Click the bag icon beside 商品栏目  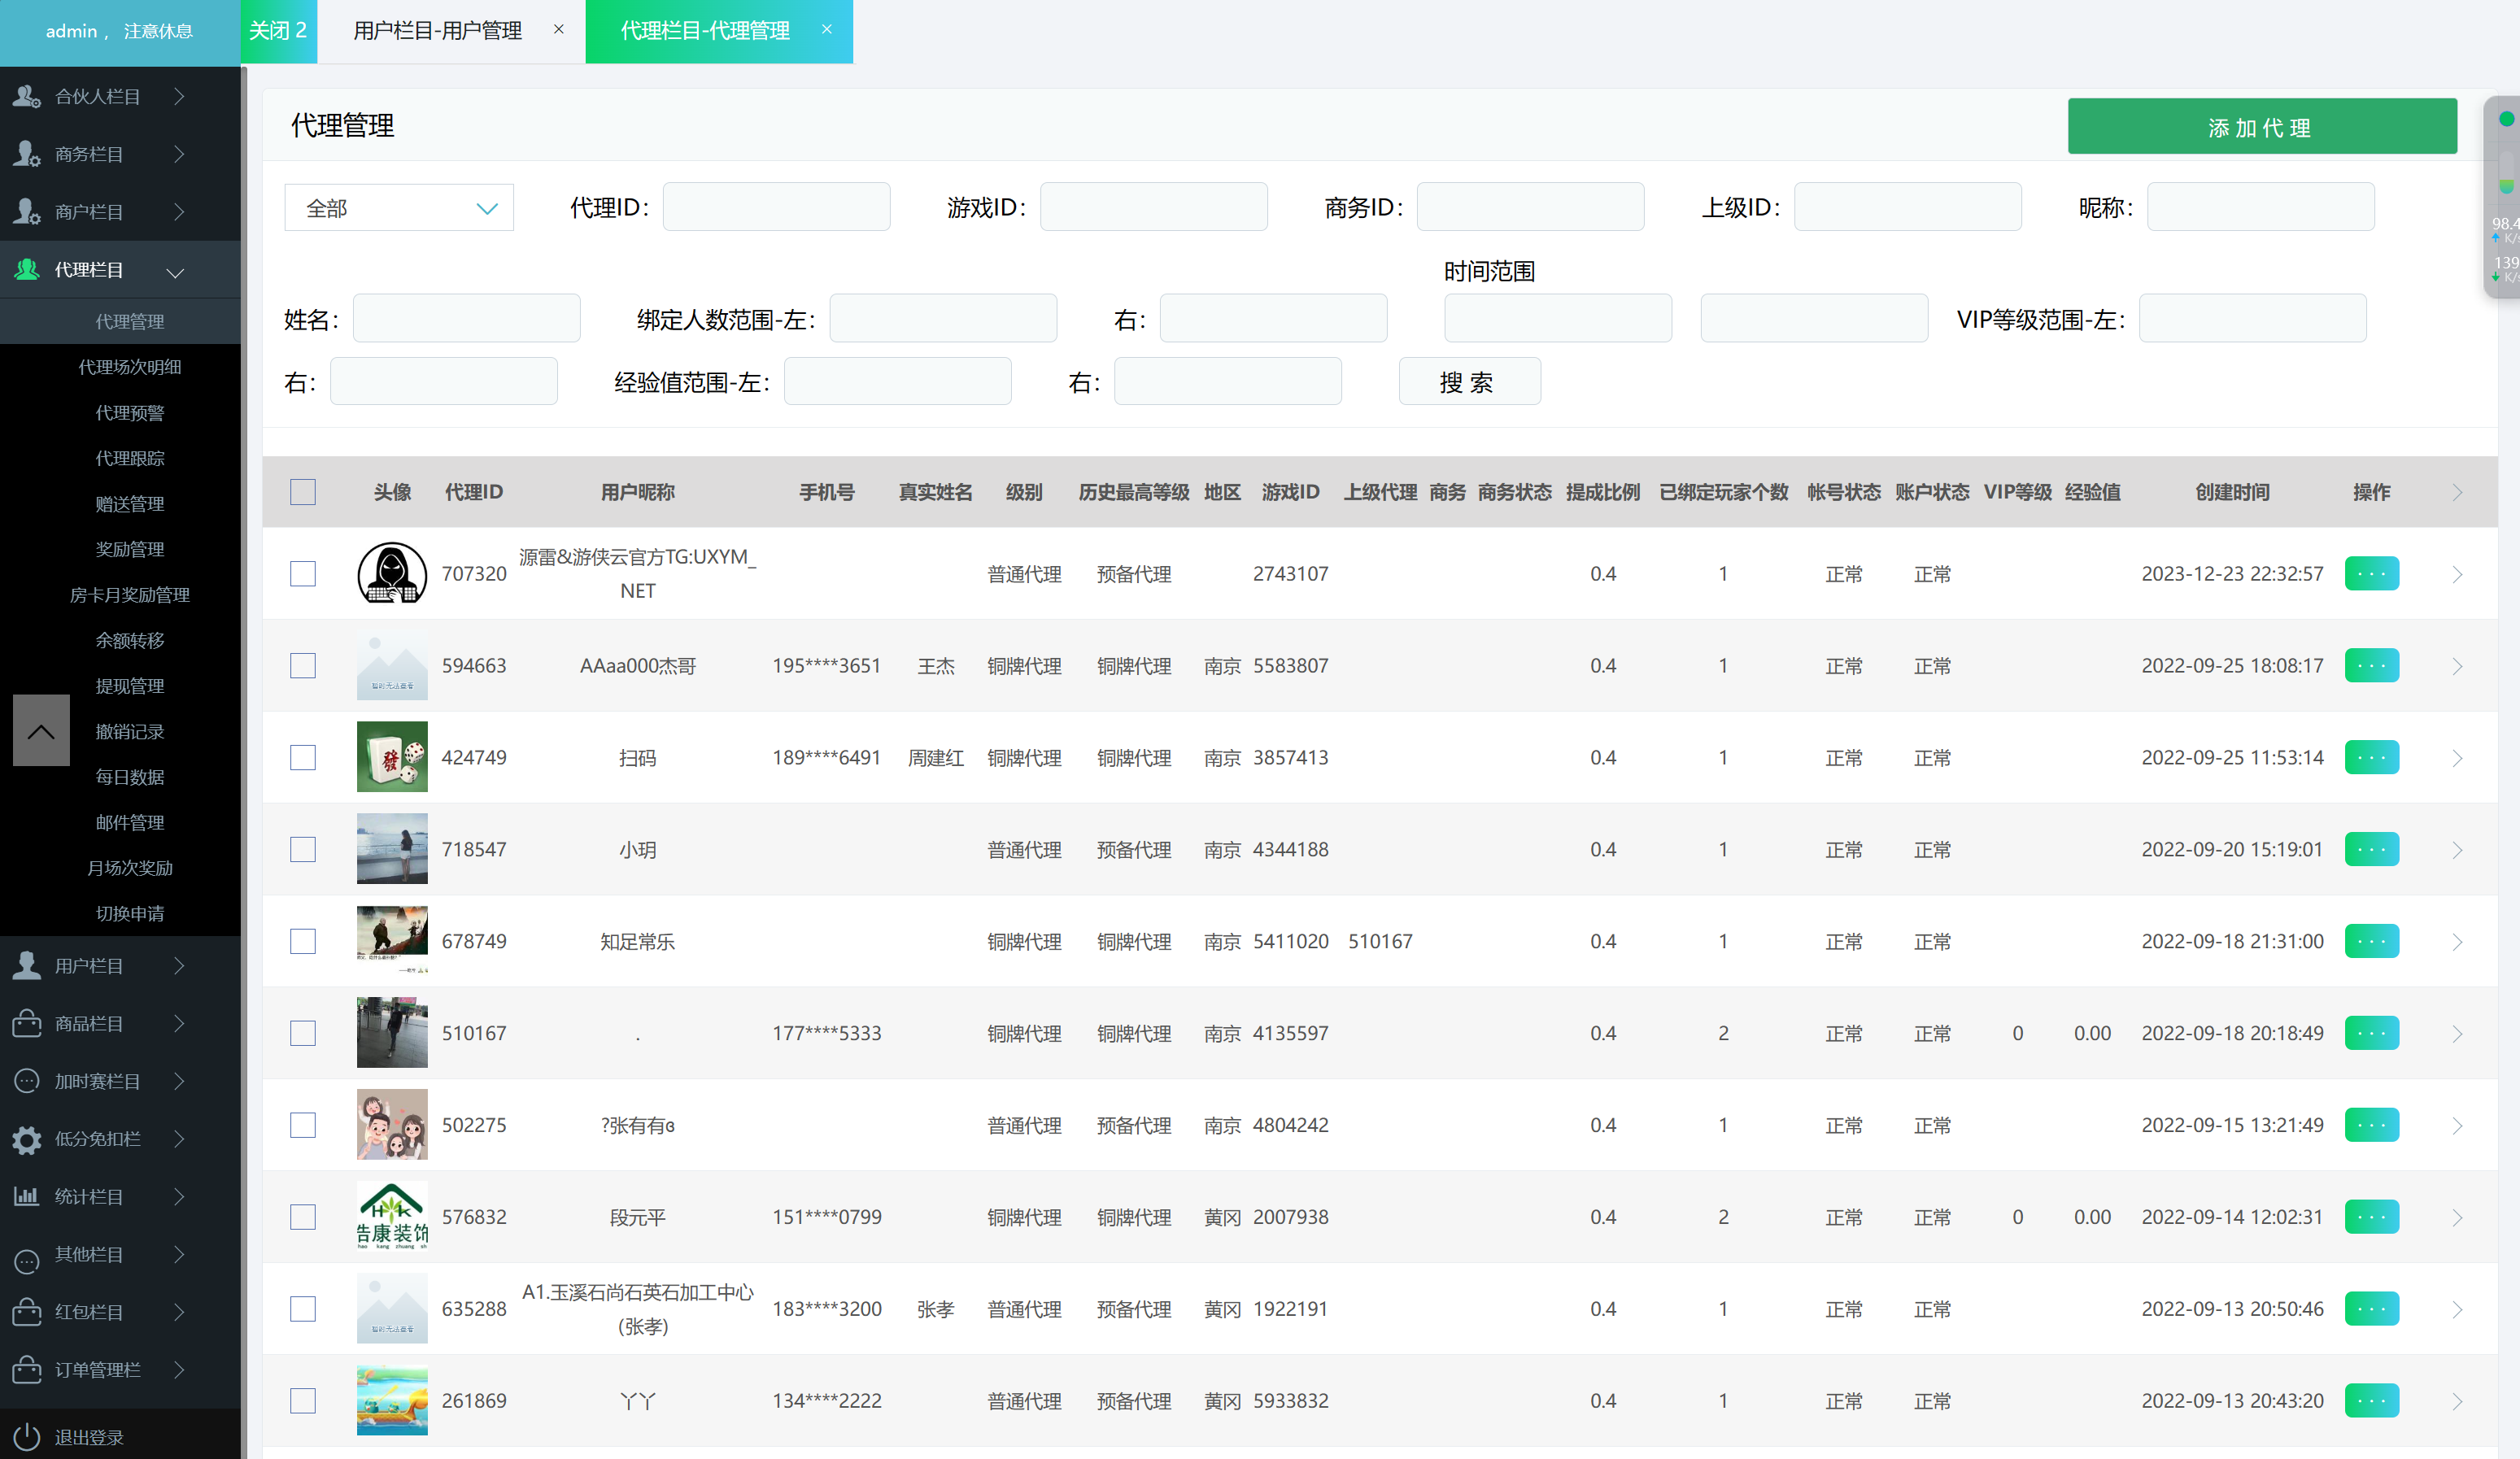tap(27, 1023)
